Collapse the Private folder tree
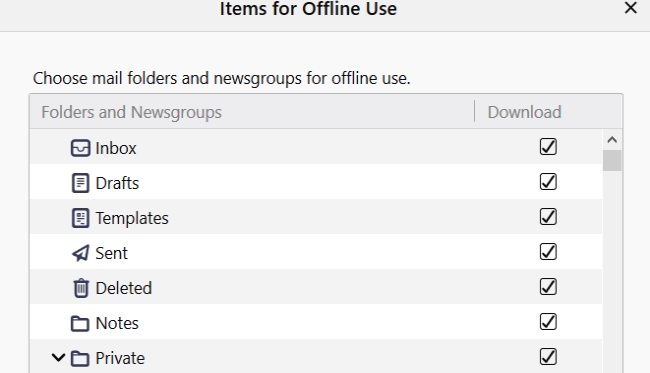The image size is (650, 373). tap(58, 357)
